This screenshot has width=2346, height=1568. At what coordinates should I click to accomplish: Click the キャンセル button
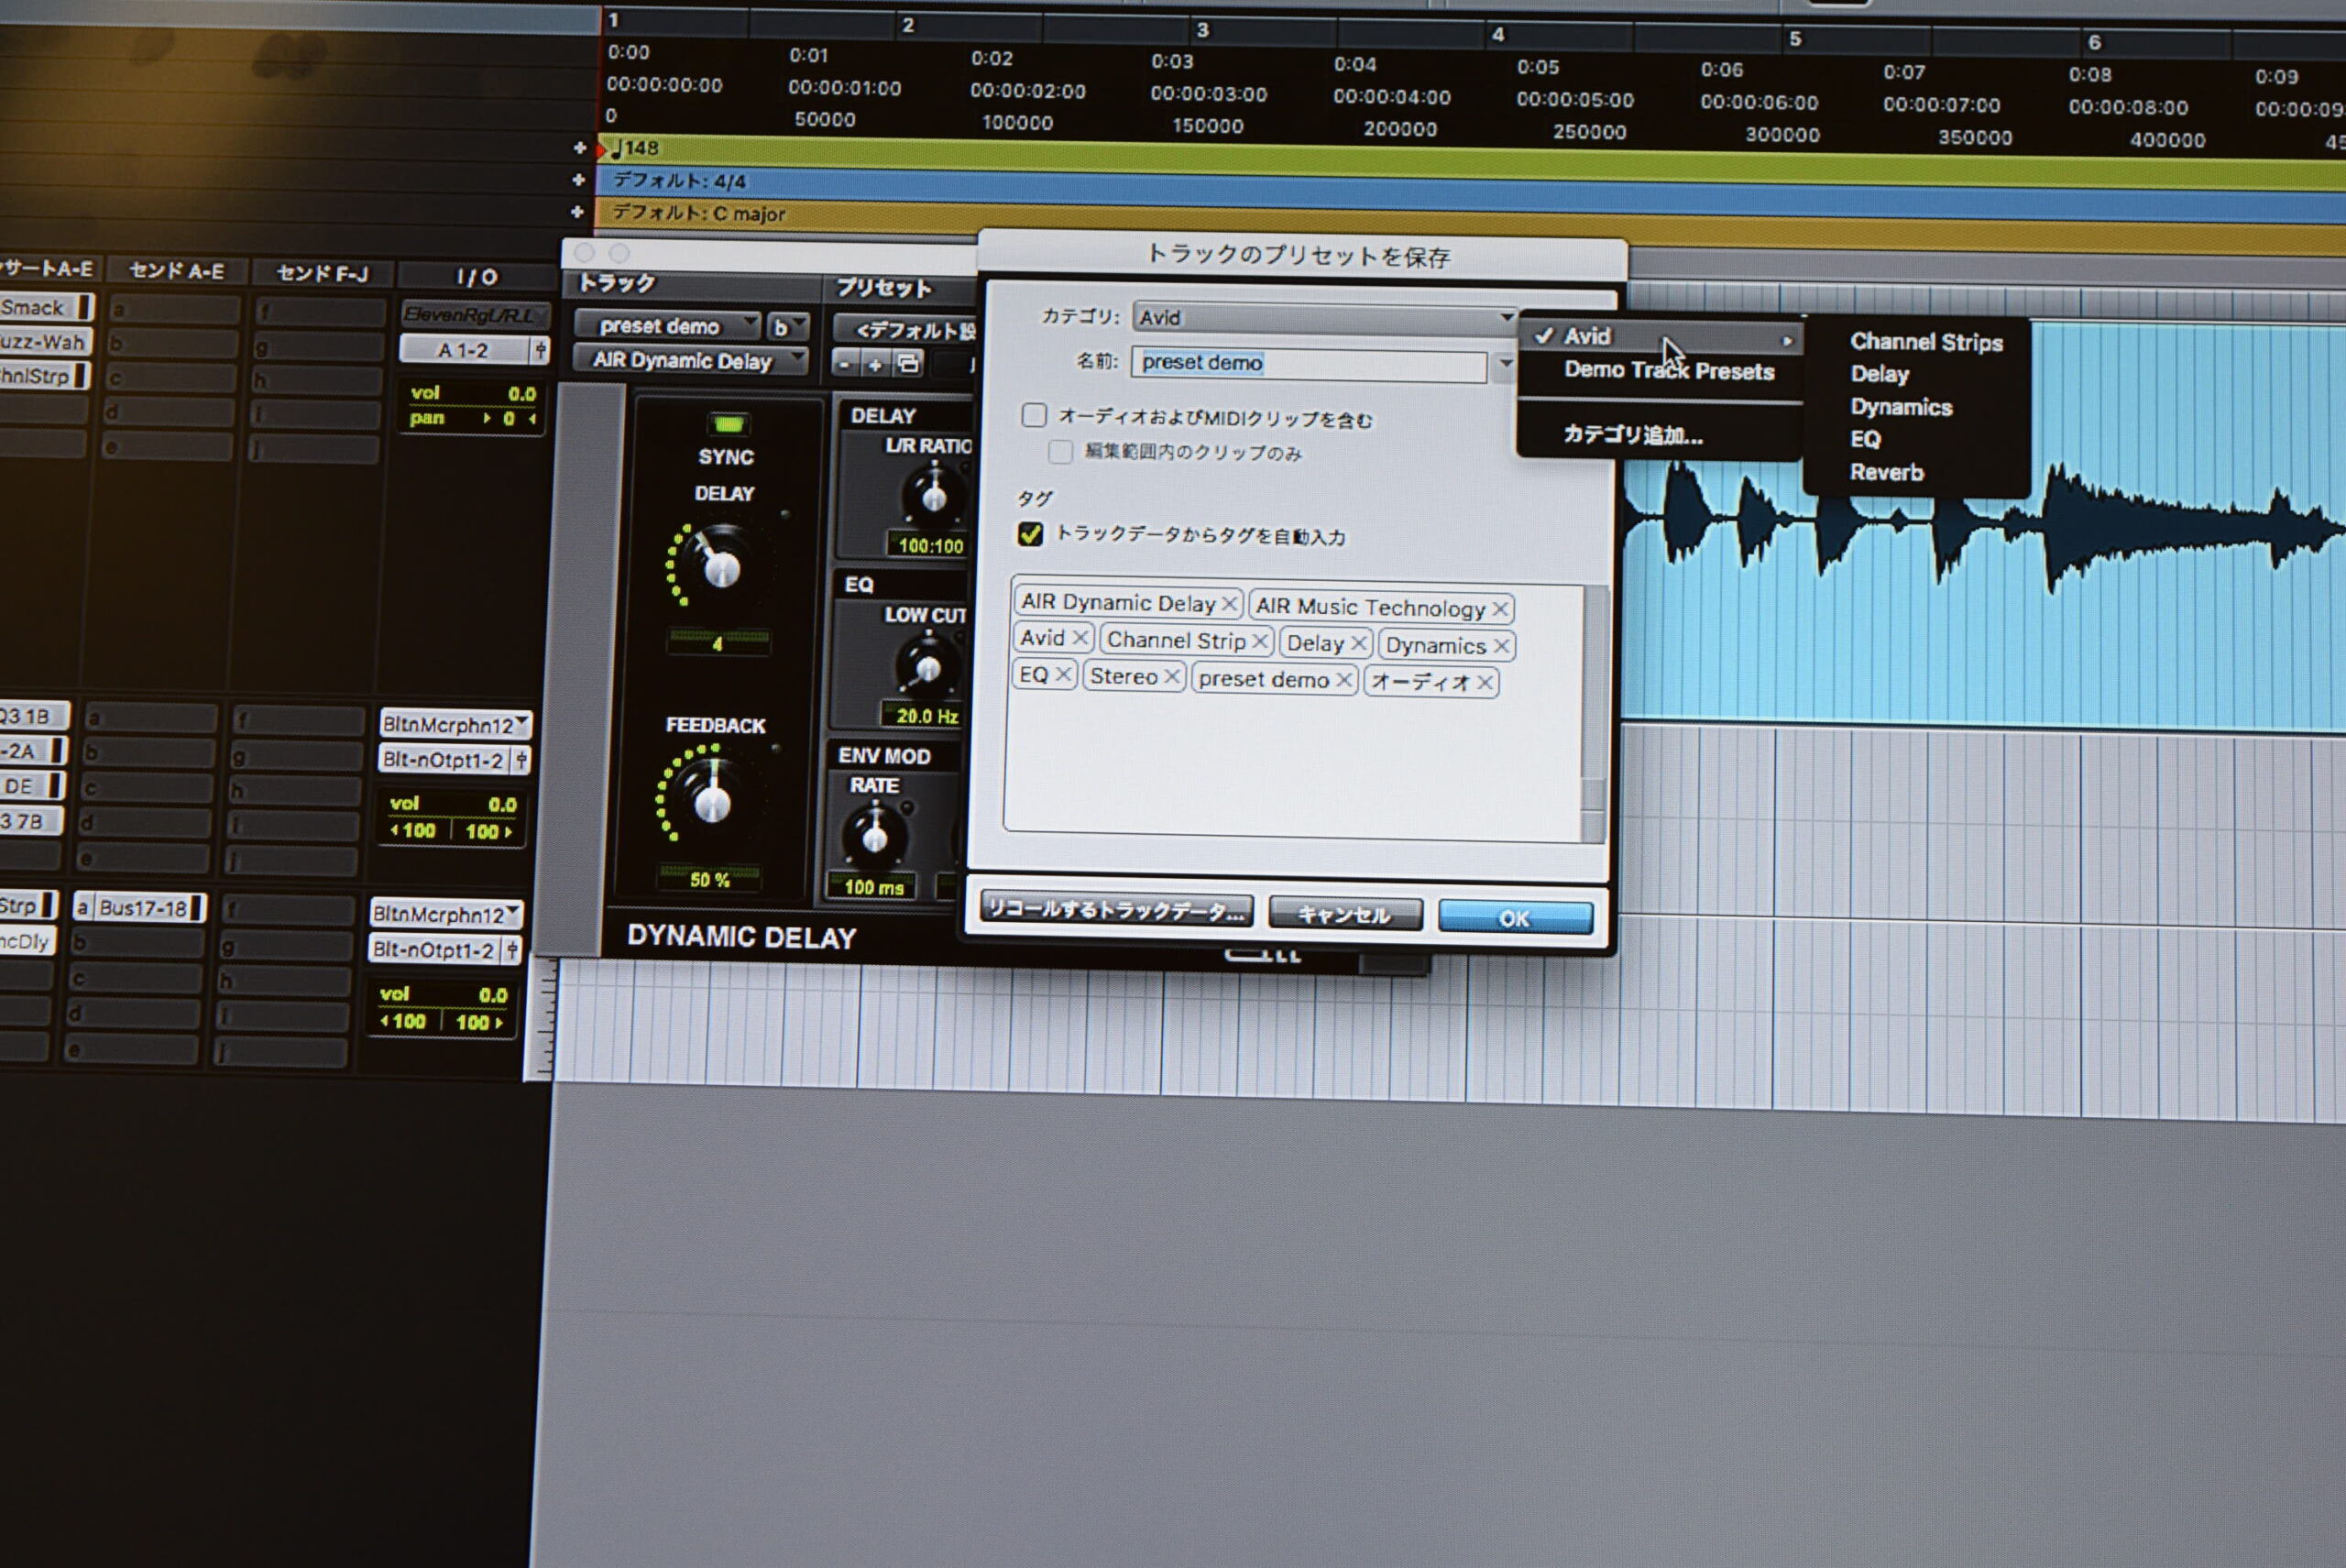[x=1345, y=913]
